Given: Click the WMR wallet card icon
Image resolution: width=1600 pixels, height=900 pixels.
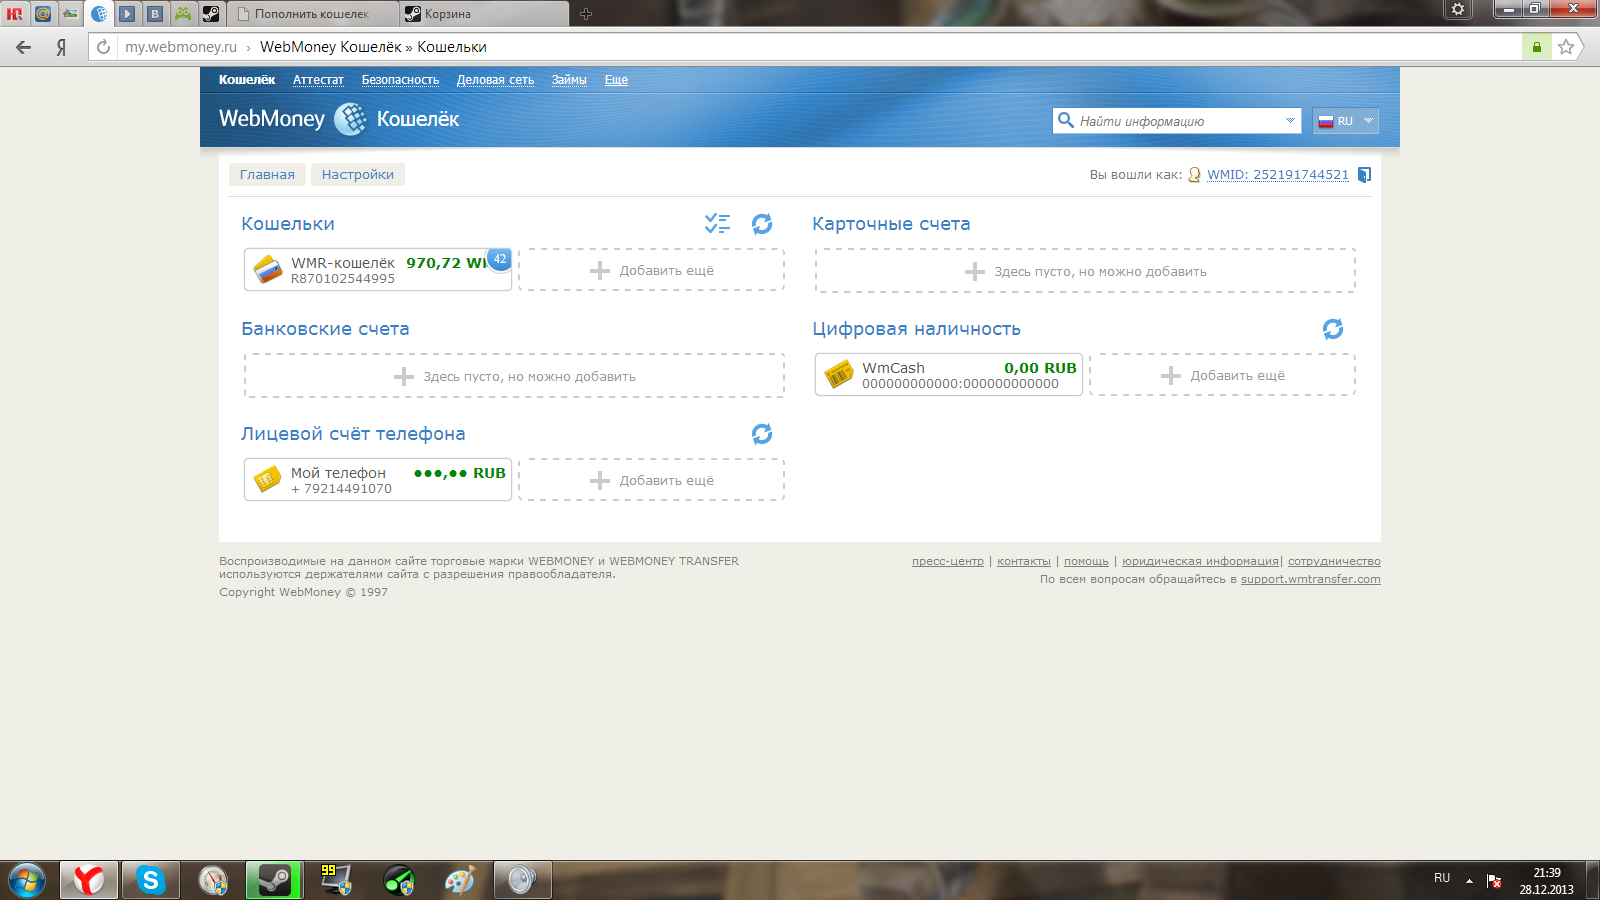Looking at the screenshot, I should click(268, 270).
